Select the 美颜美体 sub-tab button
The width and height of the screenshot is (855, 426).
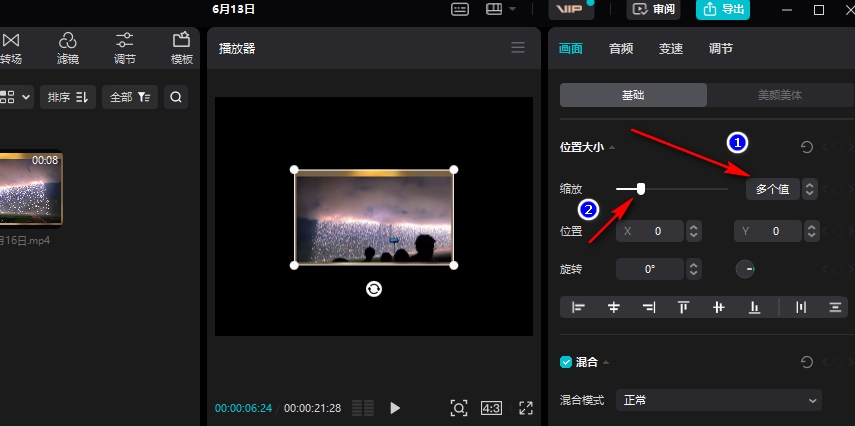pos(780,95)
